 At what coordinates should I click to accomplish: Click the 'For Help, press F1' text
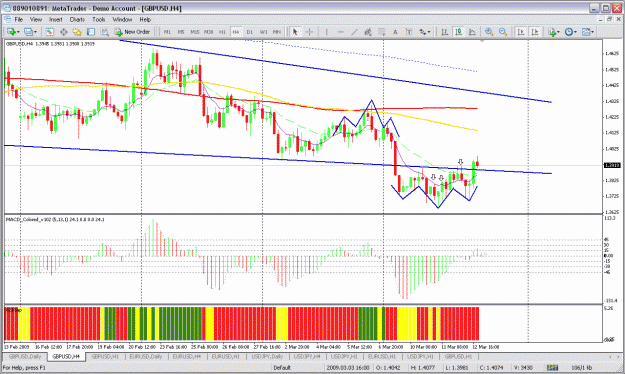24,368
